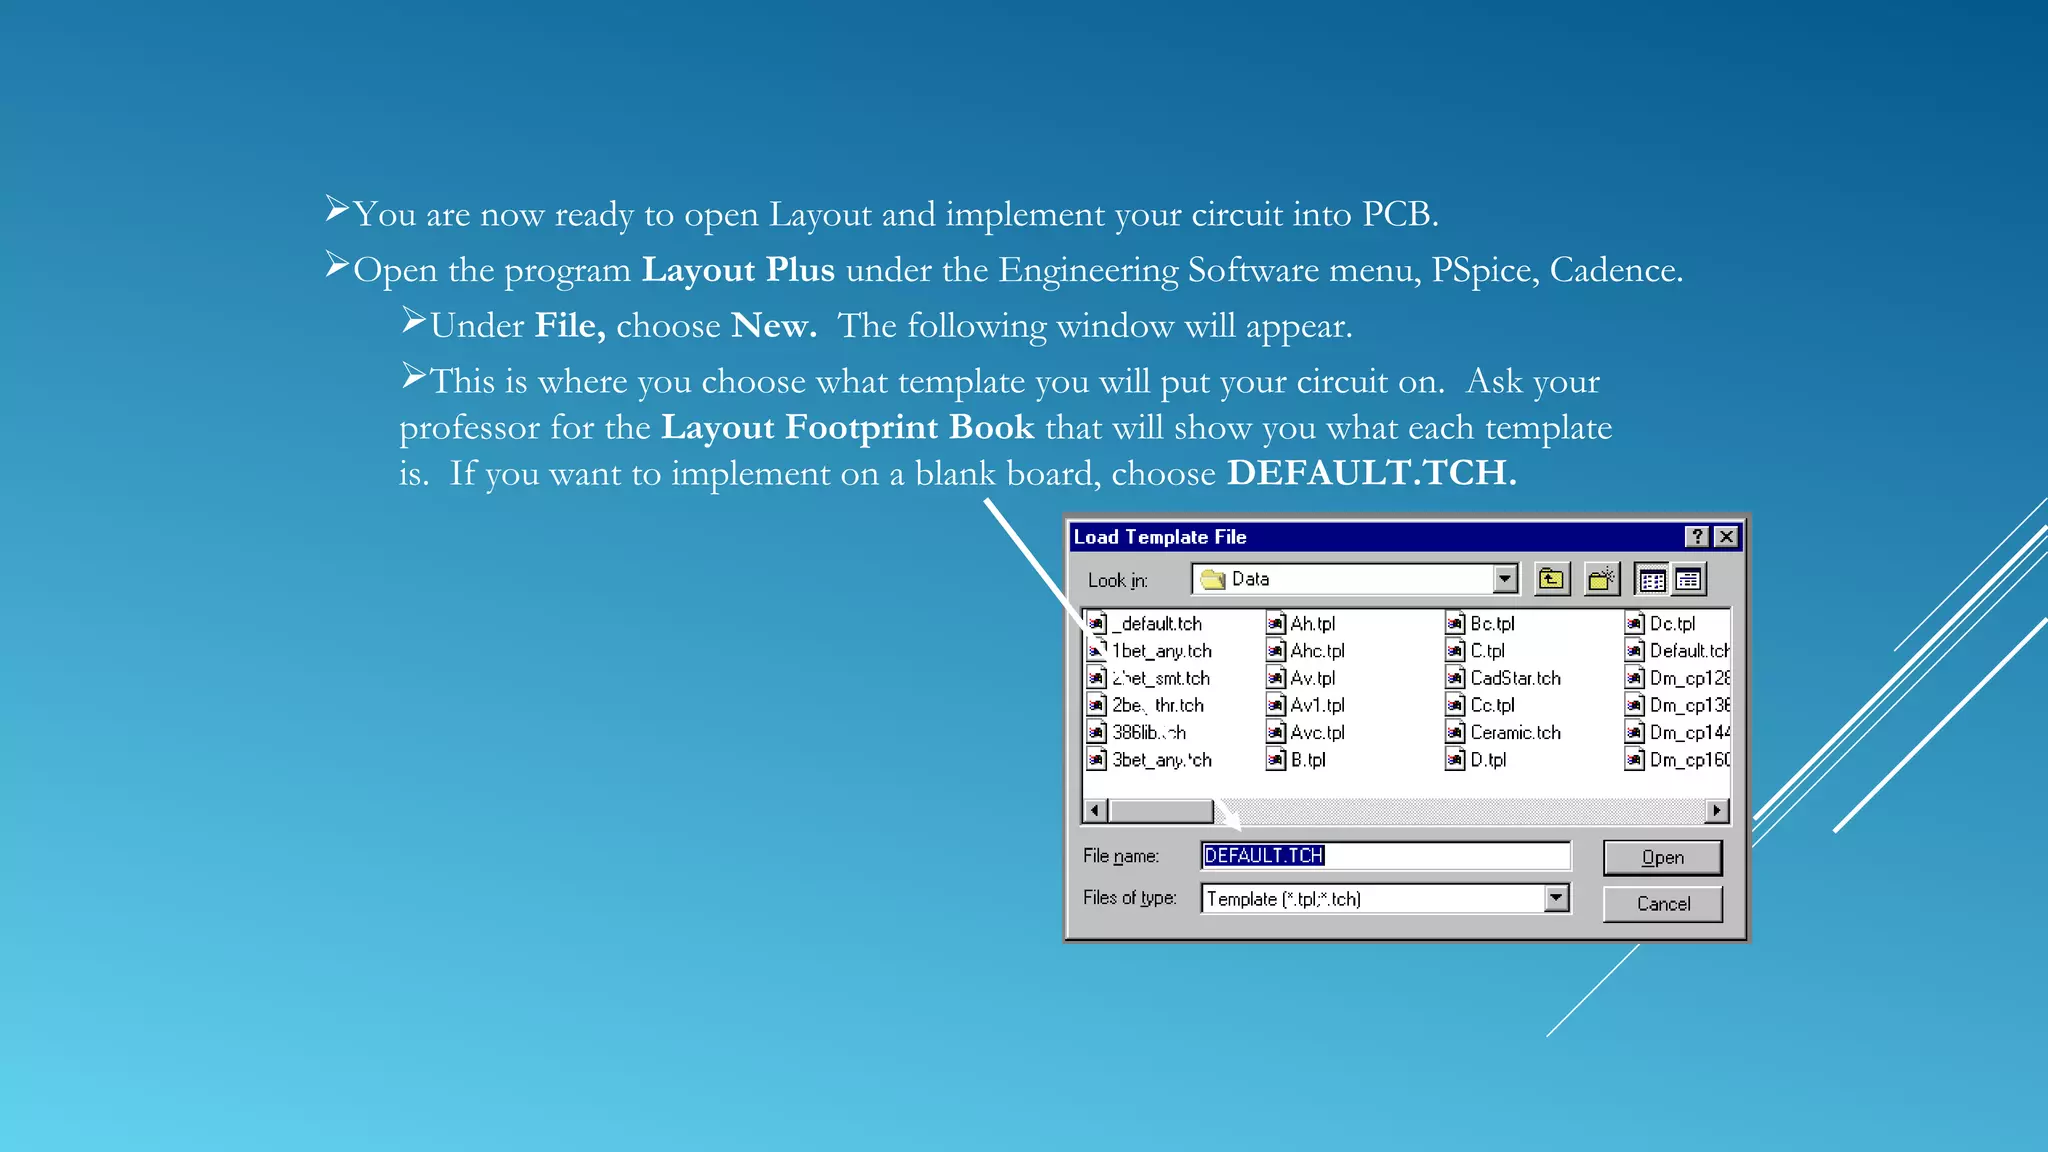2048x1152 pixels.
Task: Click the Cancel button
Action: (1662, 904)
